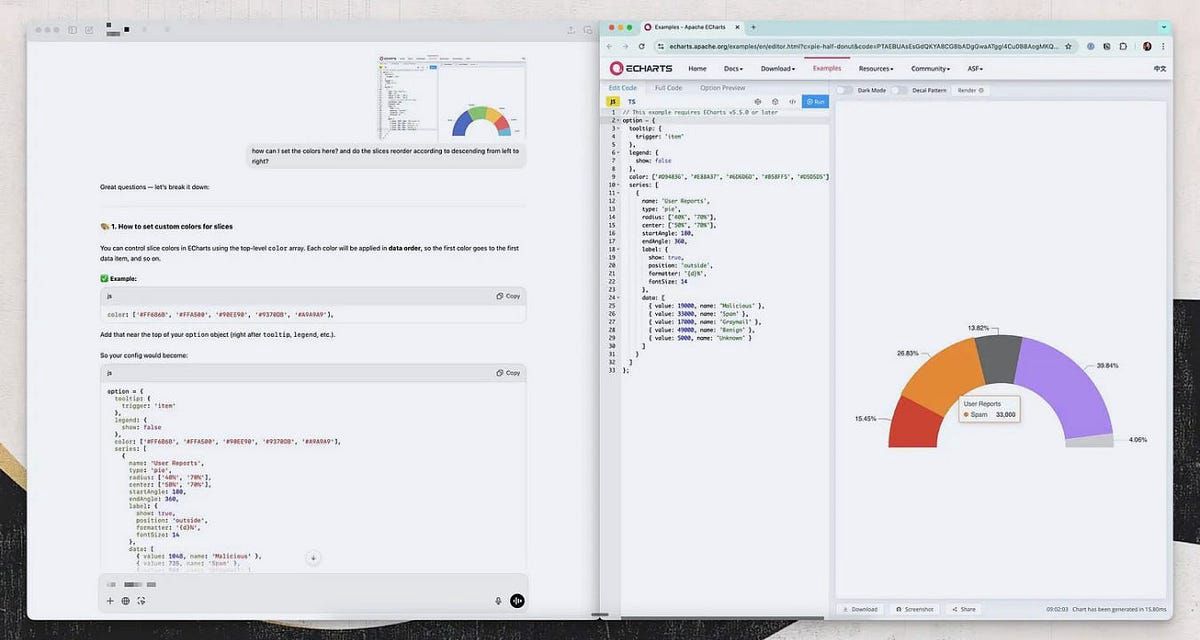Click the globe web search icon
Screen dimensions: 1200x640
click(x=125, y=601)
